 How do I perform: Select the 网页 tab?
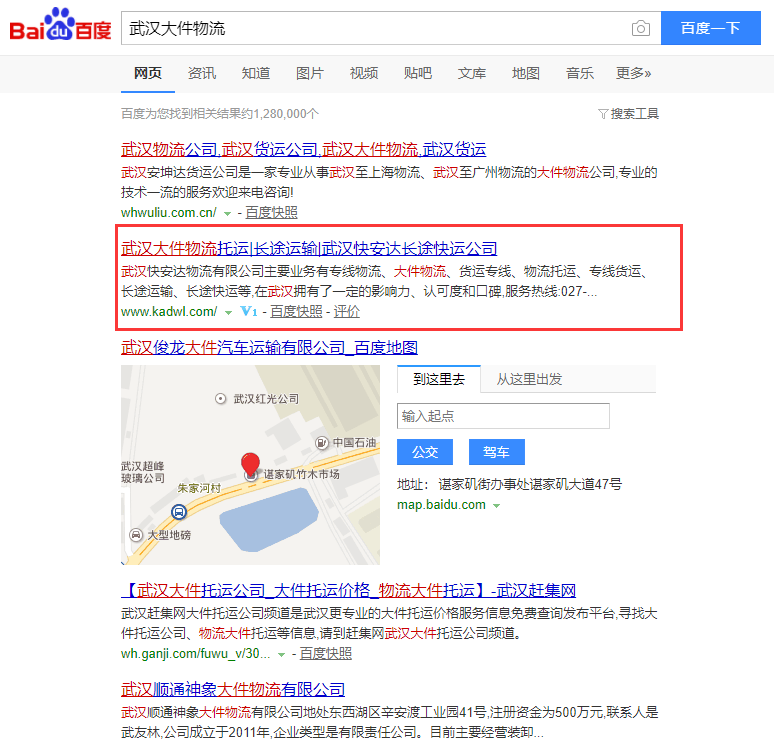point(148,73)
